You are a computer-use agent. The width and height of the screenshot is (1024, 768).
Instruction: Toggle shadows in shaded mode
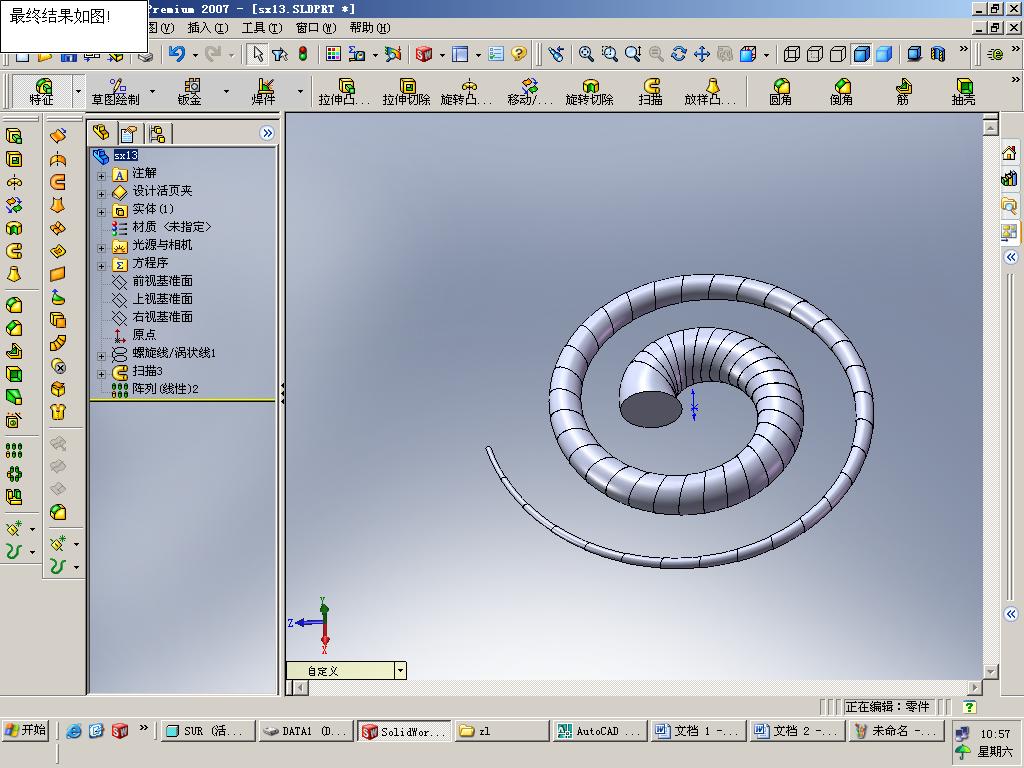(x=914, y=54)
